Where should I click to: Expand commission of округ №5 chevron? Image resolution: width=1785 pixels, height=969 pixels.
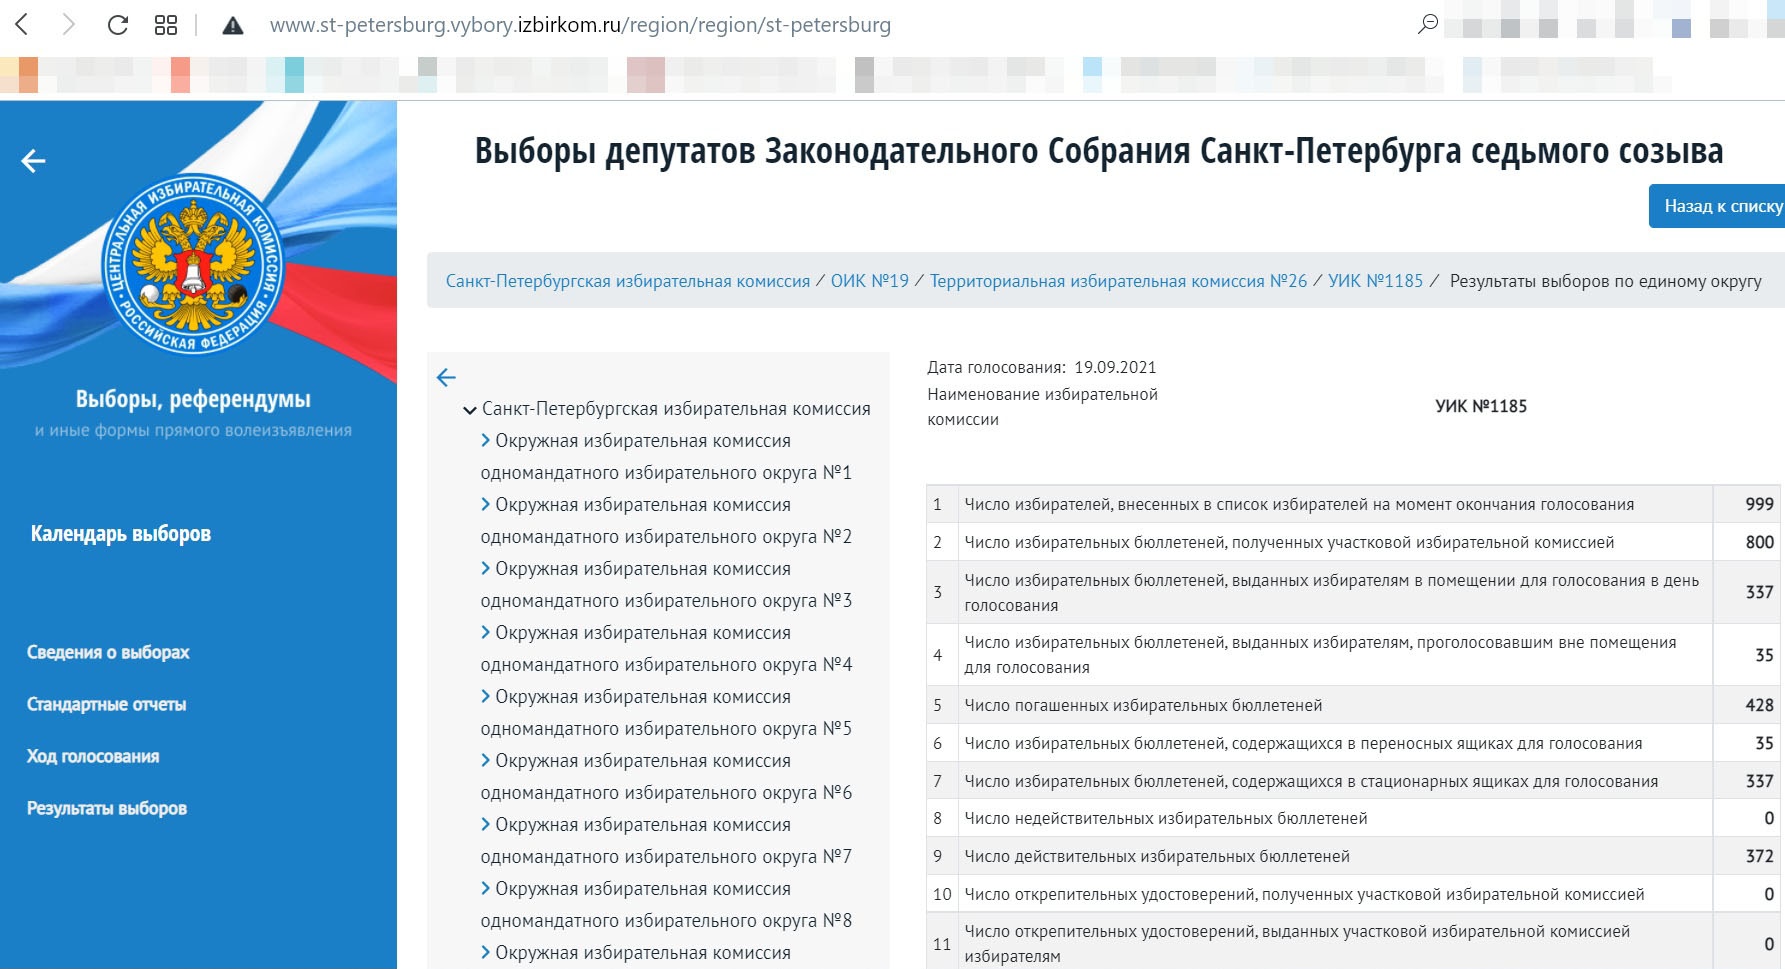485,696
